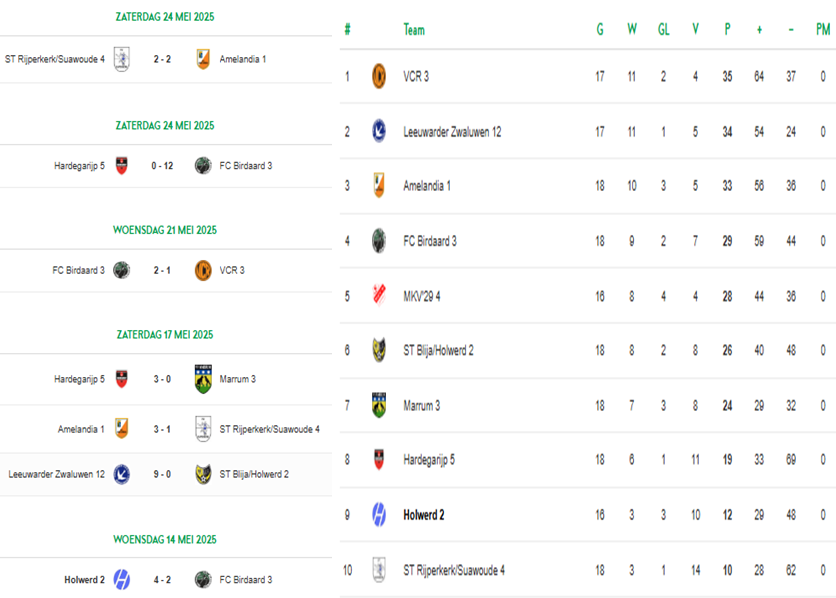Viewport: 836px width, 598px height.
Task: Click the P points column header
Action: (x=727, y=29)
